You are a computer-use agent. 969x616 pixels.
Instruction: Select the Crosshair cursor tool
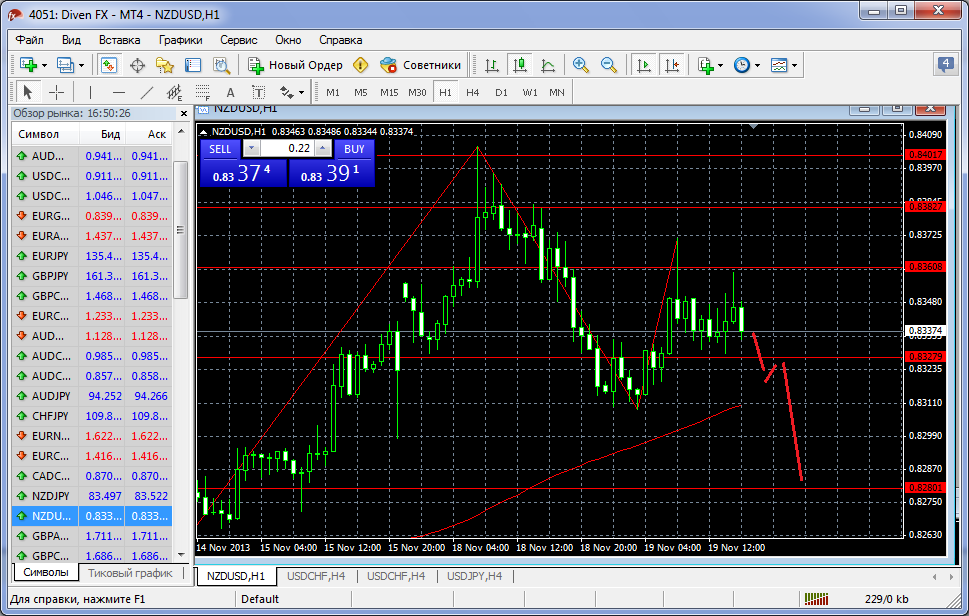coord(57,92)
